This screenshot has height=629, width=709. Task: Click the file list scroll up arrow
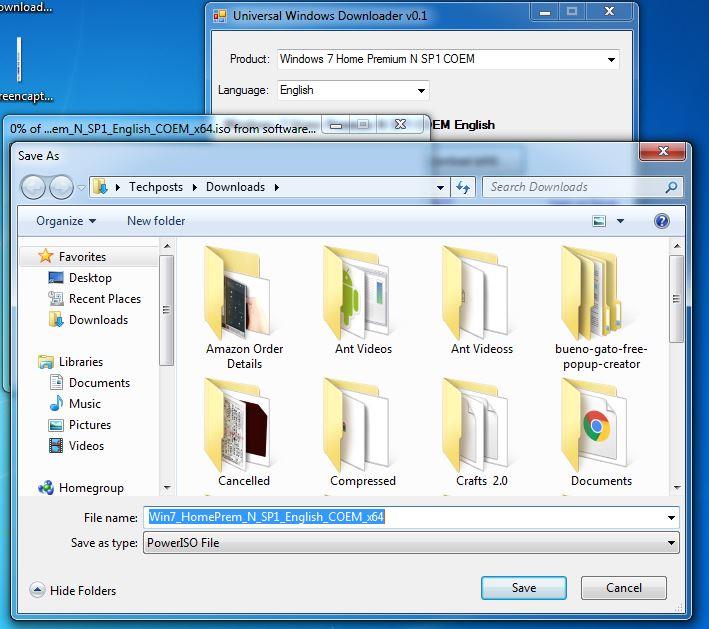click(677, 246)
